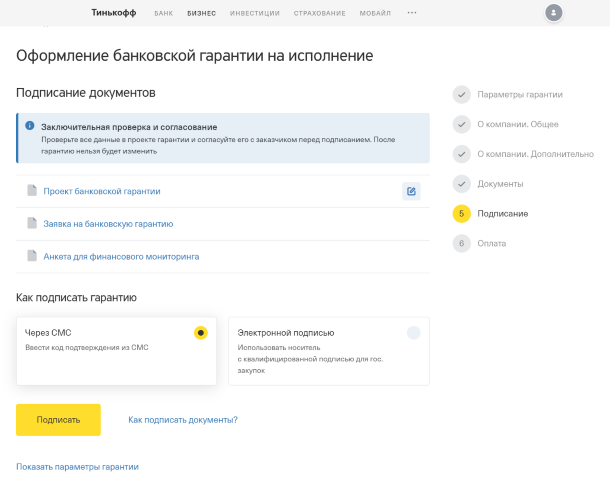Switch to the Инвестиции tab
The height and width of the screenshot is (480, 610).
coord(255,13)
